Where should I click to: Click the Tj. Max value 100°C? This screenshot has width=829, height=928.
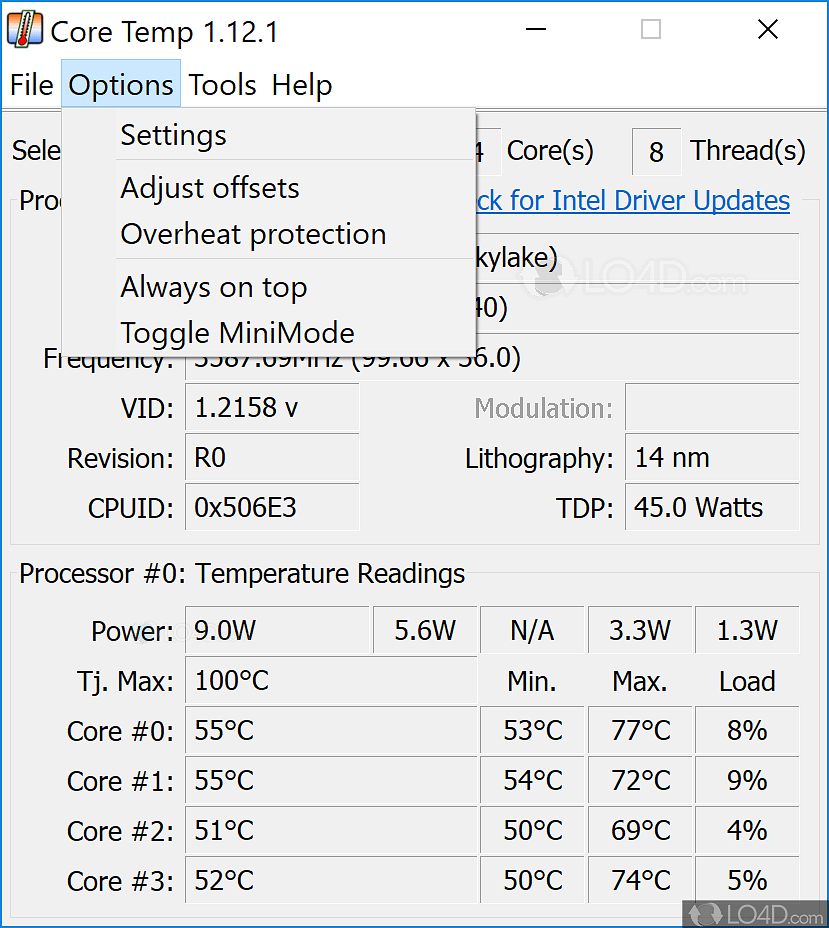click(x=331, y=680)
